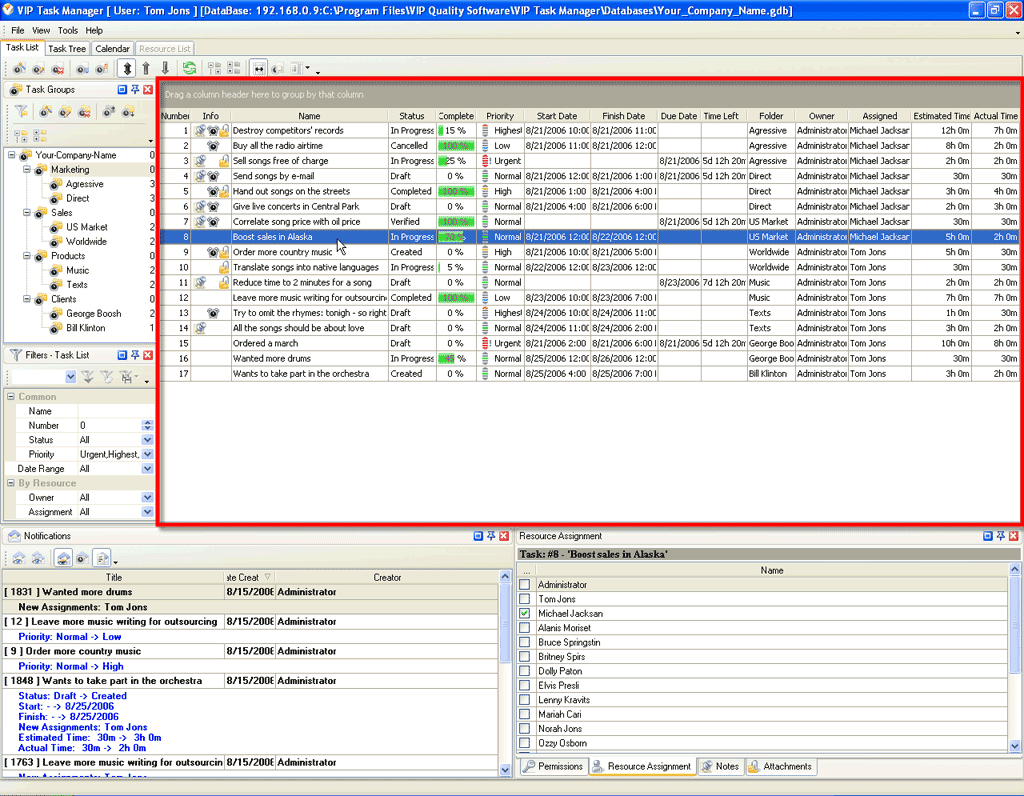Click the move task down arrow icon

(165, 69)
